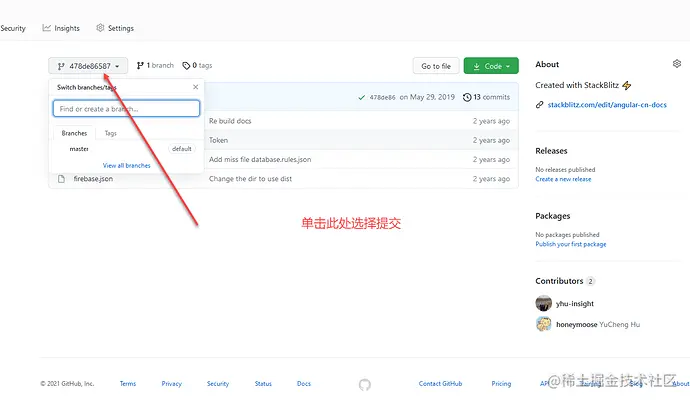Click yhu-insight contributor avatar
This screenshot has width=690, height=402.
point(543,303)
